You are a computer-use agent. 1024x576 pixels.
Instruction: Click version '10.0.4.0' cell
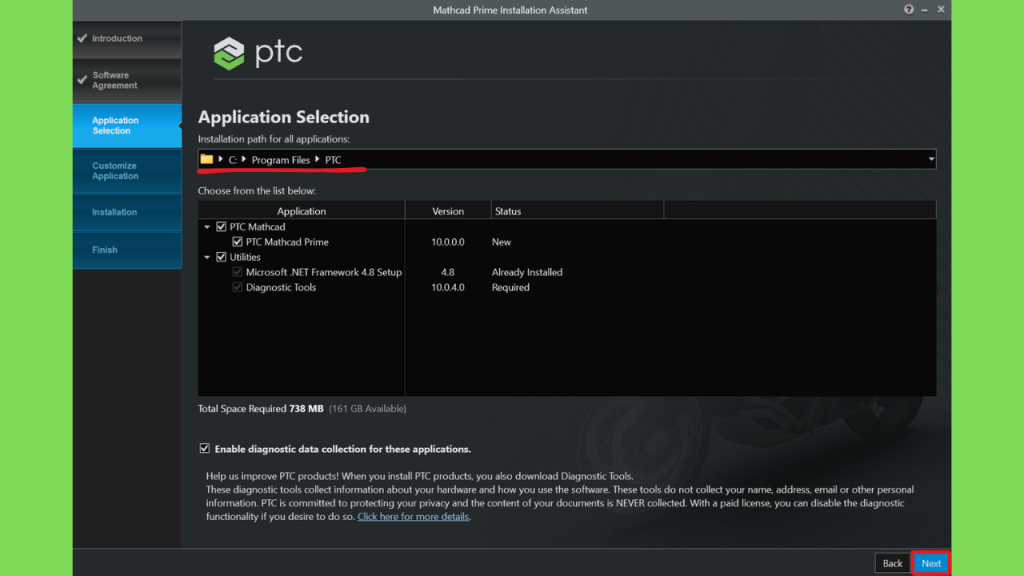pyautogui.click(x=448, y=287)
